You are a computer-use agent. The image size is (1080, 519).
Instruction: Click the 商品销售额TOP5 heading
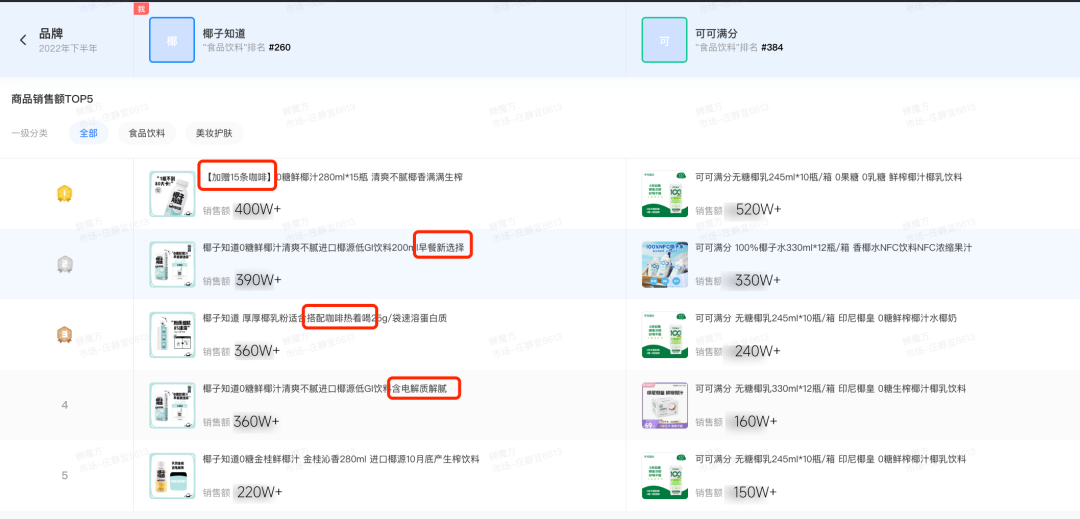click(52, 99)
